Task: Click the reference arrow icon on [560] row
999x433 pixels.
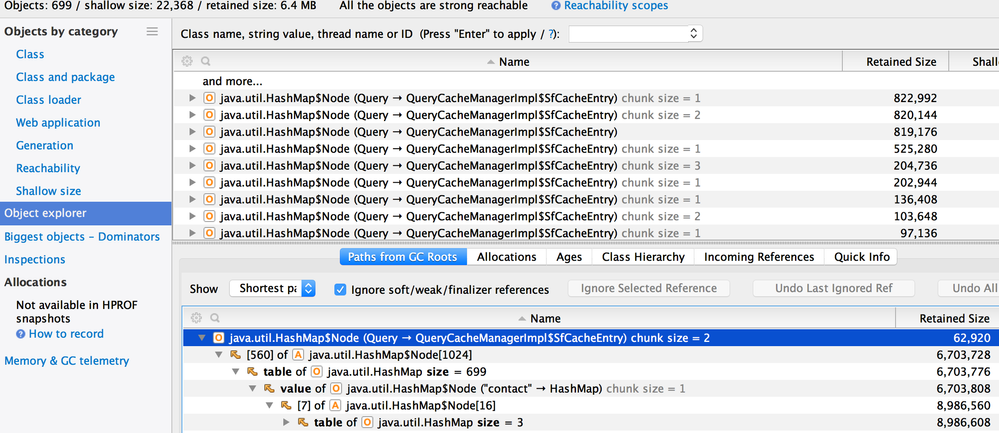Action: point(234,355)
